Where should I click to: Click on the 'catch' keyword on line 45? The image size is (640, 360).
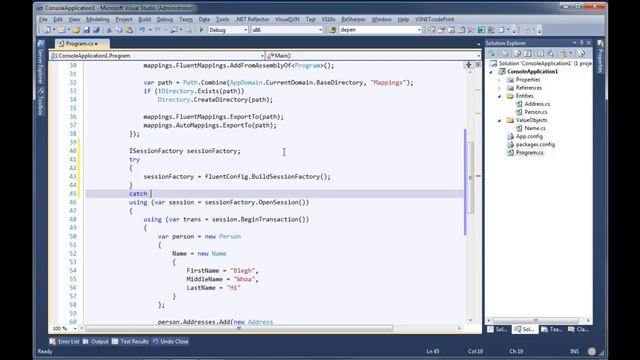138,193
